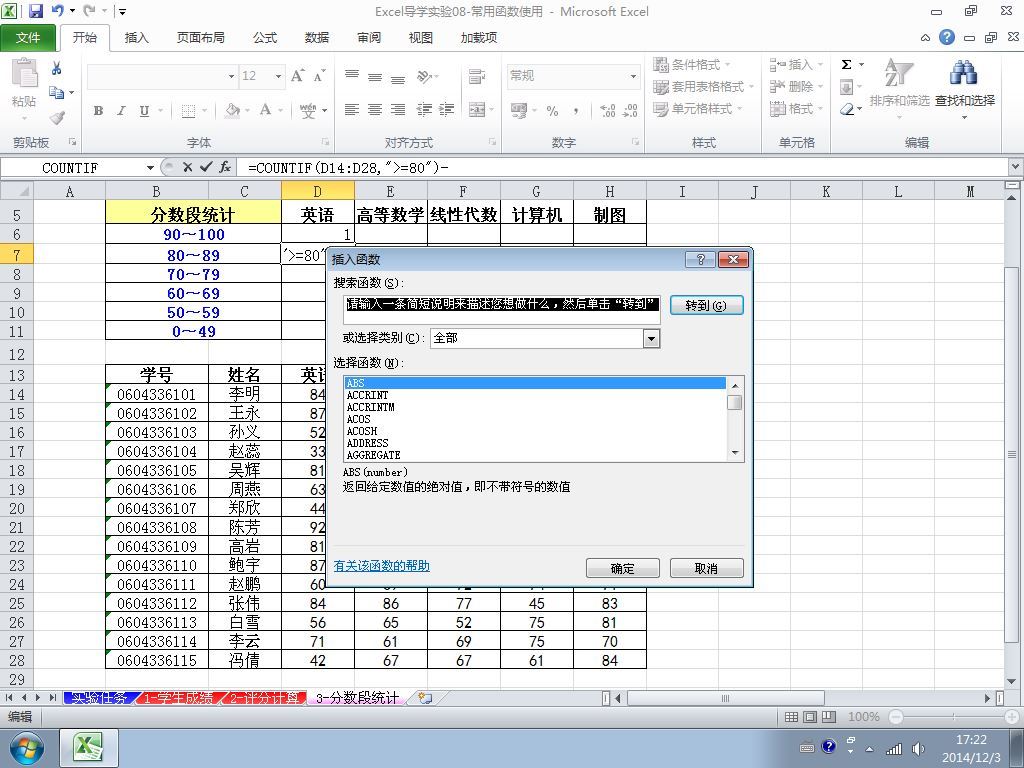Click the Conditional Formatting icon
Screen dimensions: 1024x768
pyautogui.click(x=661, y=64)
